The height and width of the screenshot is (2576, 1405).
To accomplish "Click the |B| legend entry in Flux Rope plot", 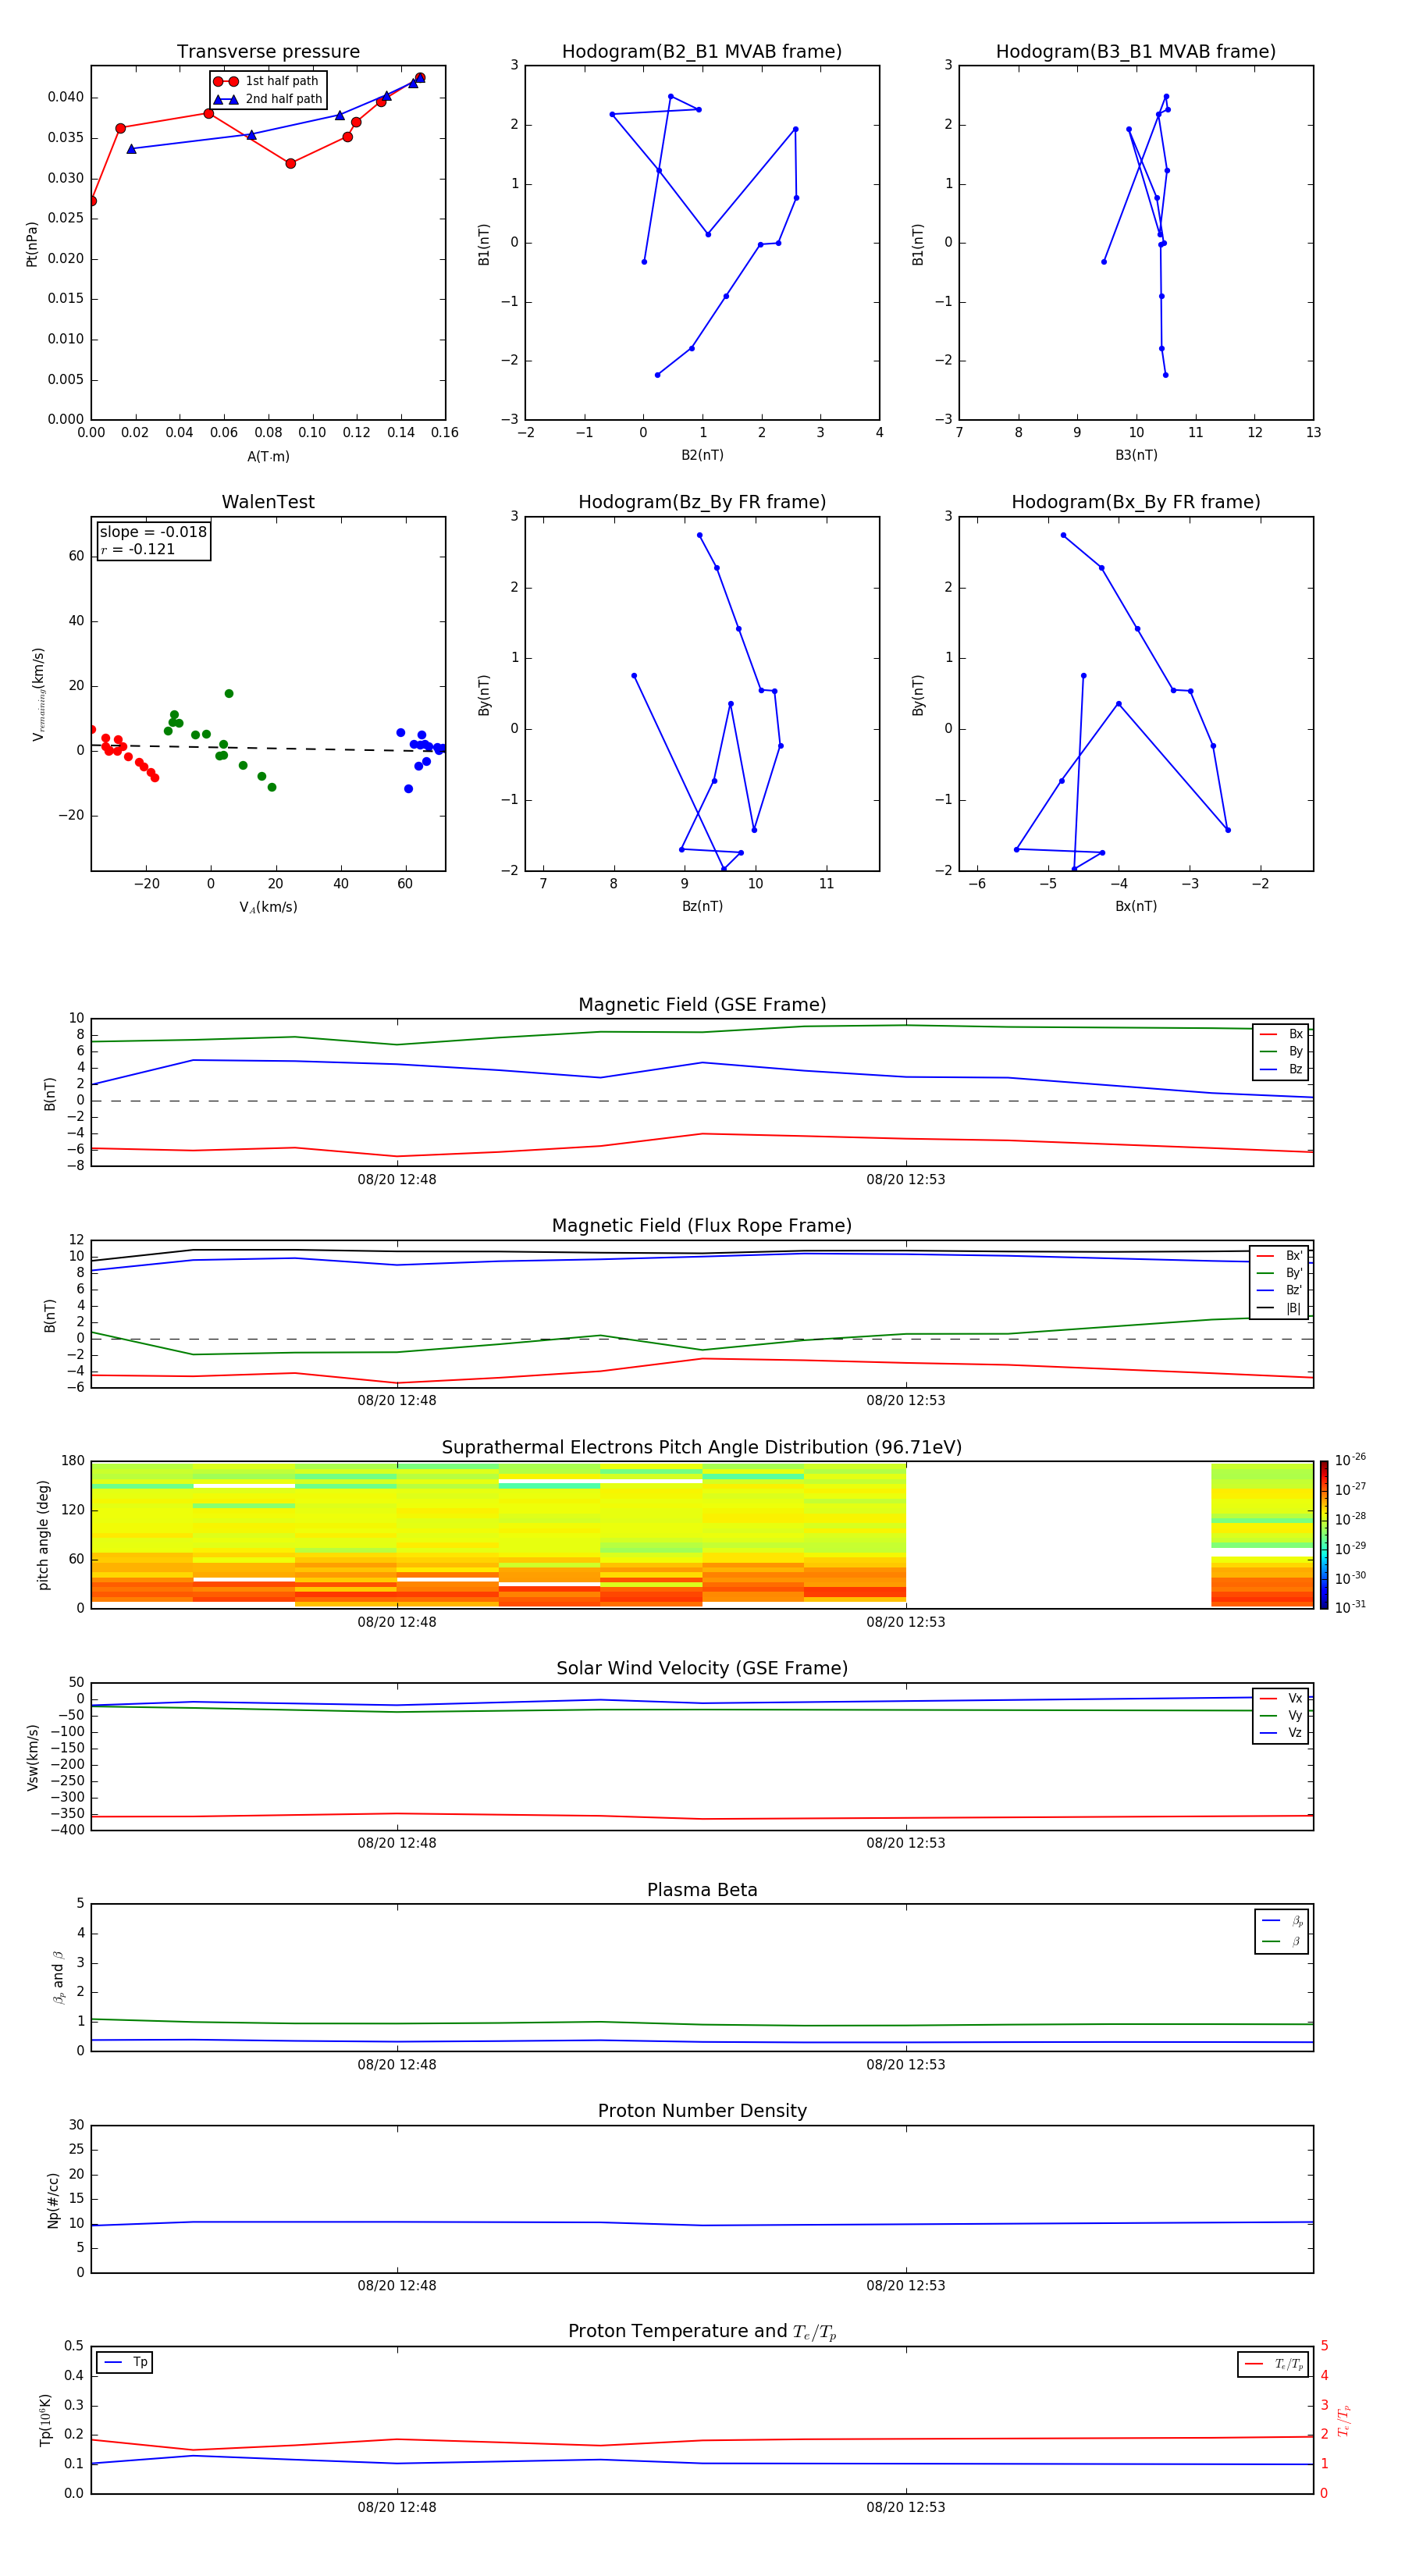I will pos(1279,1308).
